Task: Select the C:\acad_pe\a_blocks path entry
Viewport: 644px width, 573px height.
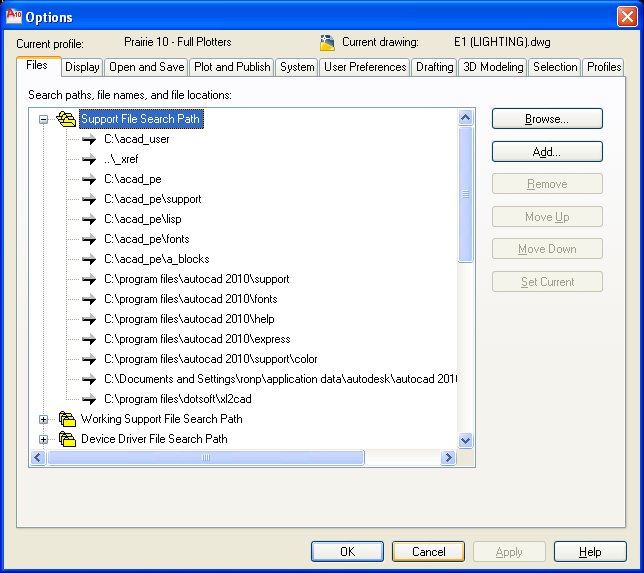Action: (156, 259)
